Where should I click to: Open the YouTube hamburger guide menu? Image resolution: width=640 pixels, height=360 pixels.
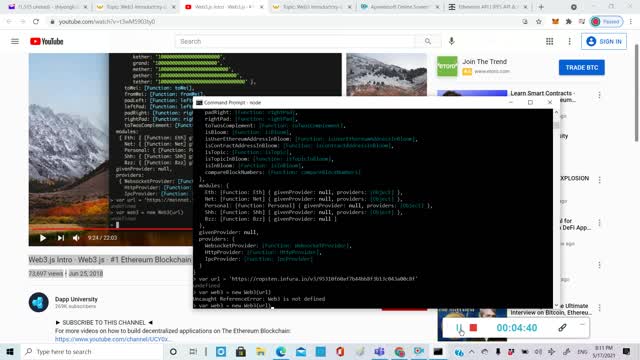(x=15, y=41)
